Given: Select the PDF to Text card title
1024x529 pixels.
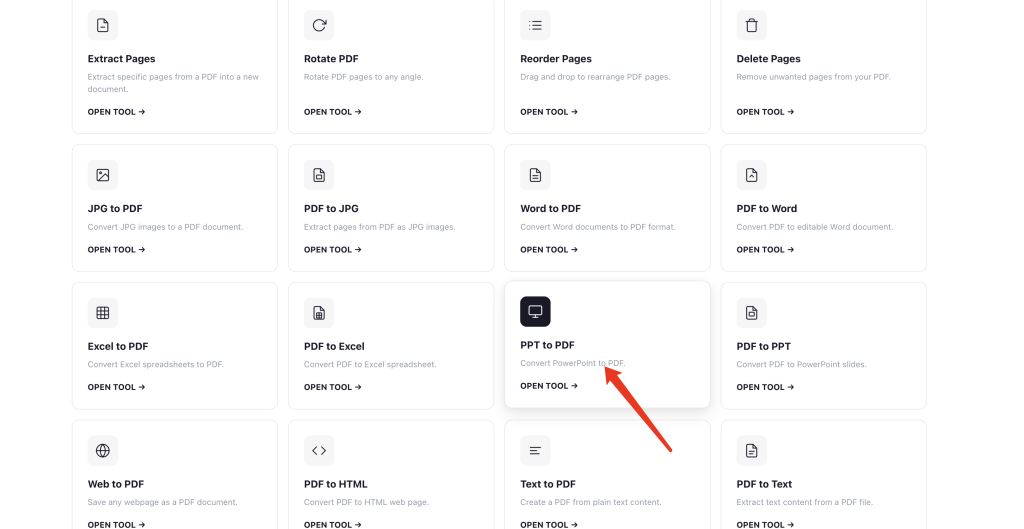Looking at the screenshot, I should click(764, 484).
